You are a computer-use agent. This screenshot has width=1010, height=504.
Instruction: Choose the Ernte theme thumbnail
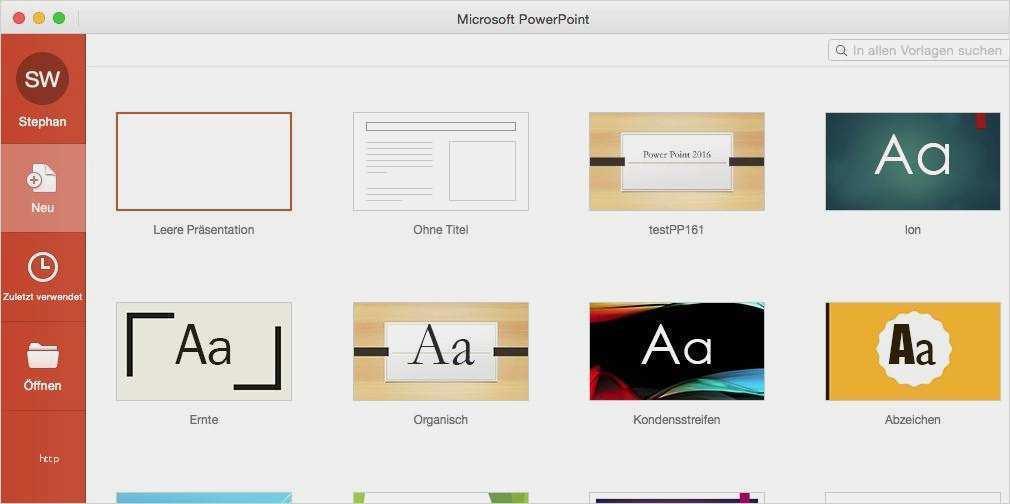click(203, 351)
